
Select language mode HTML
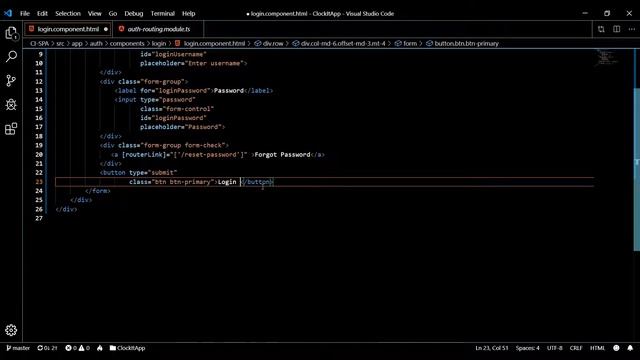point(597,348)
